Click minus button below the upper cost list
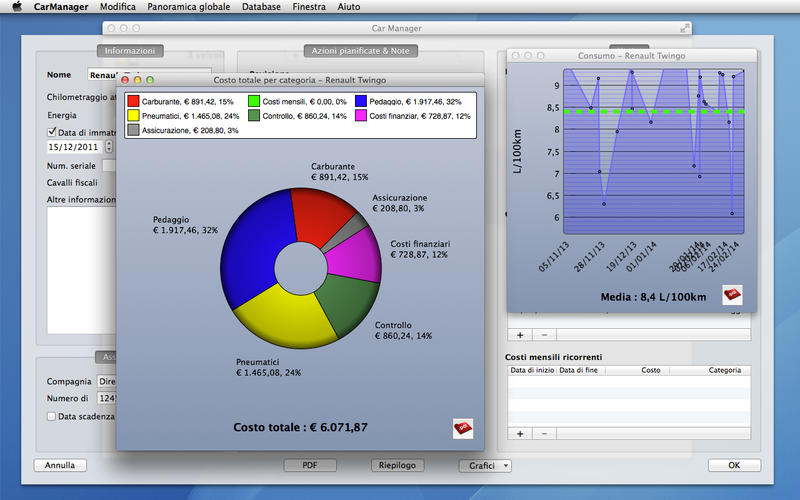 (544, 334)
